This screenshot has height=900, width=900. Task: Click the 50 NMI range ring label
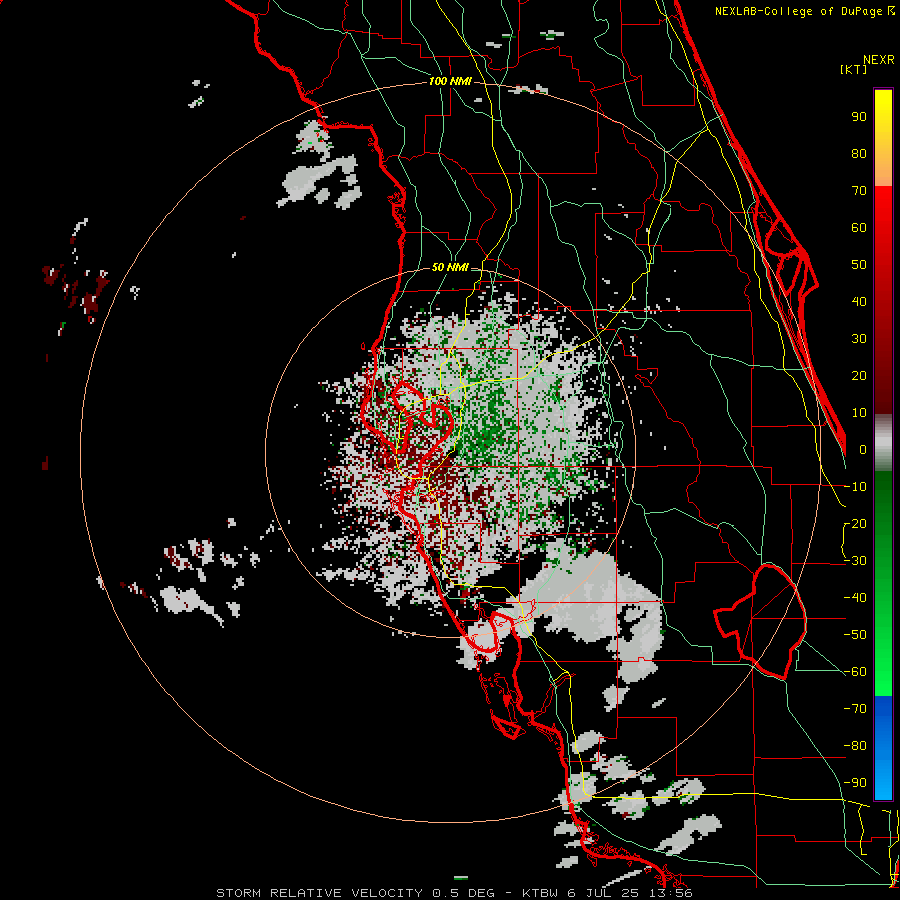tap(450, 267)
